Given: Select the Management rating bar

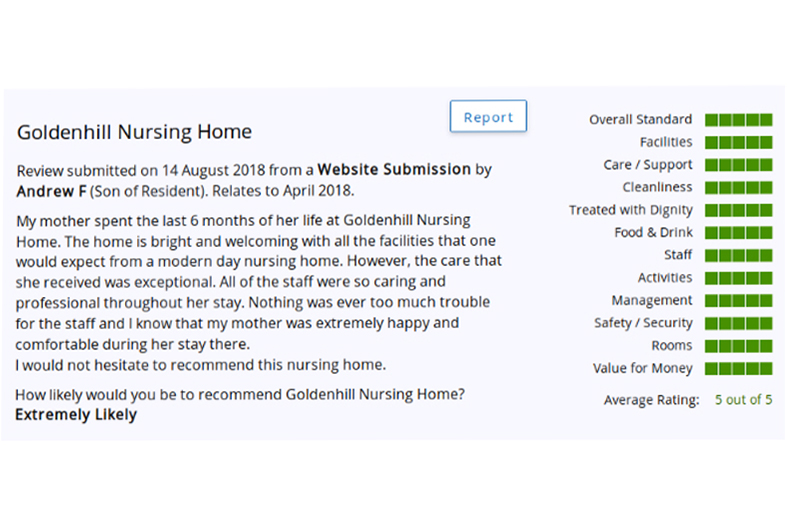Looking at the screenshot, I should [738, 300].
